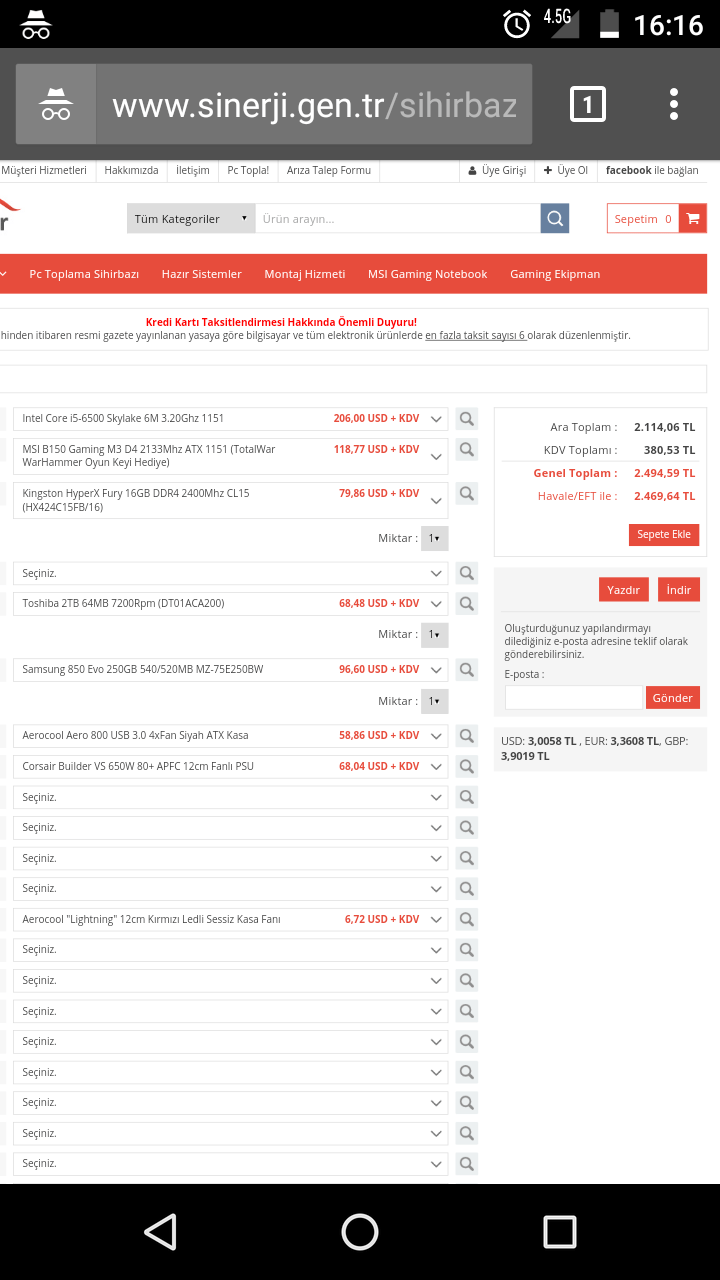Tap the Genel Toplam 2.494,59 TL value
The image size is (720, 1280).
point(664,473)
